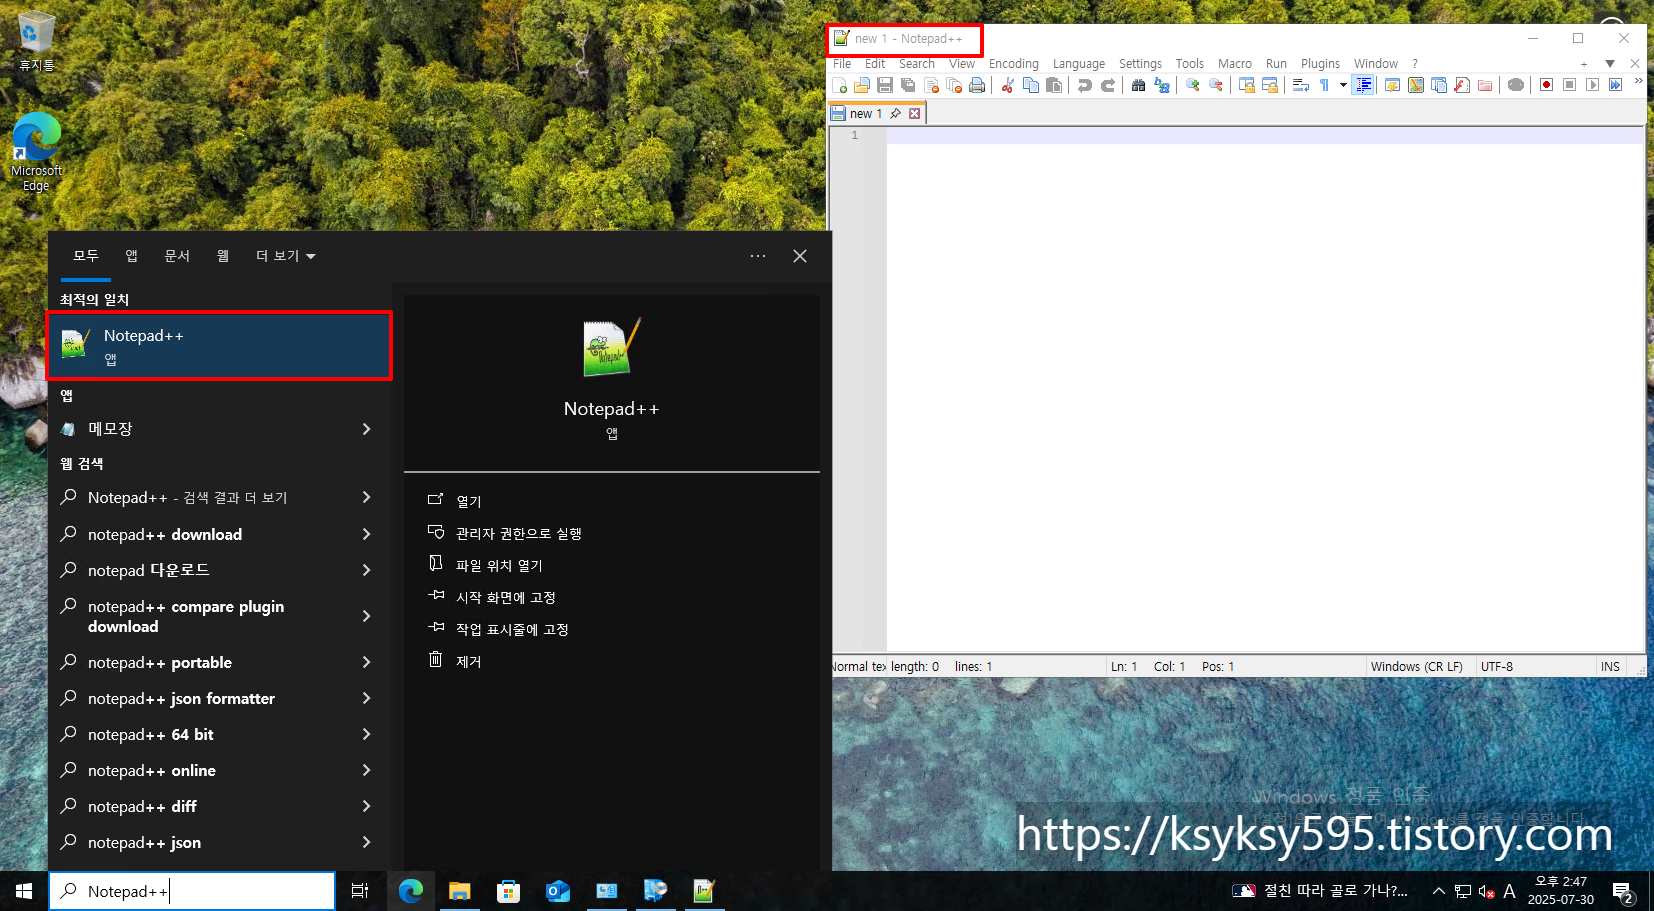The height and width of the screenshot is (911, 1654).
Task: Toggle INS mode in status bar
Action: tap(1610, 666)
